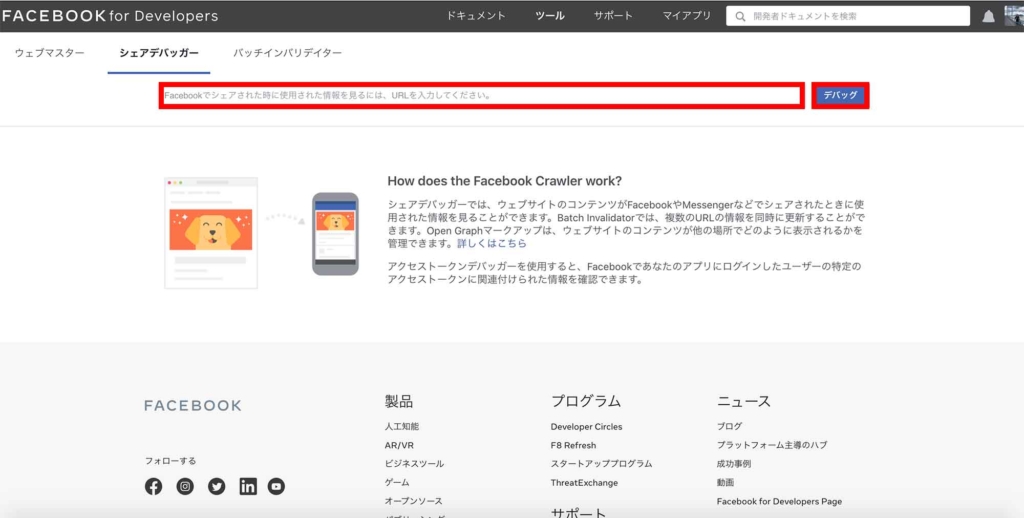Image resolution: width=1024 pixels, height=518 pixels.
Task: Open the 動画 link under ニュース
Action: (x=726, y=483)
